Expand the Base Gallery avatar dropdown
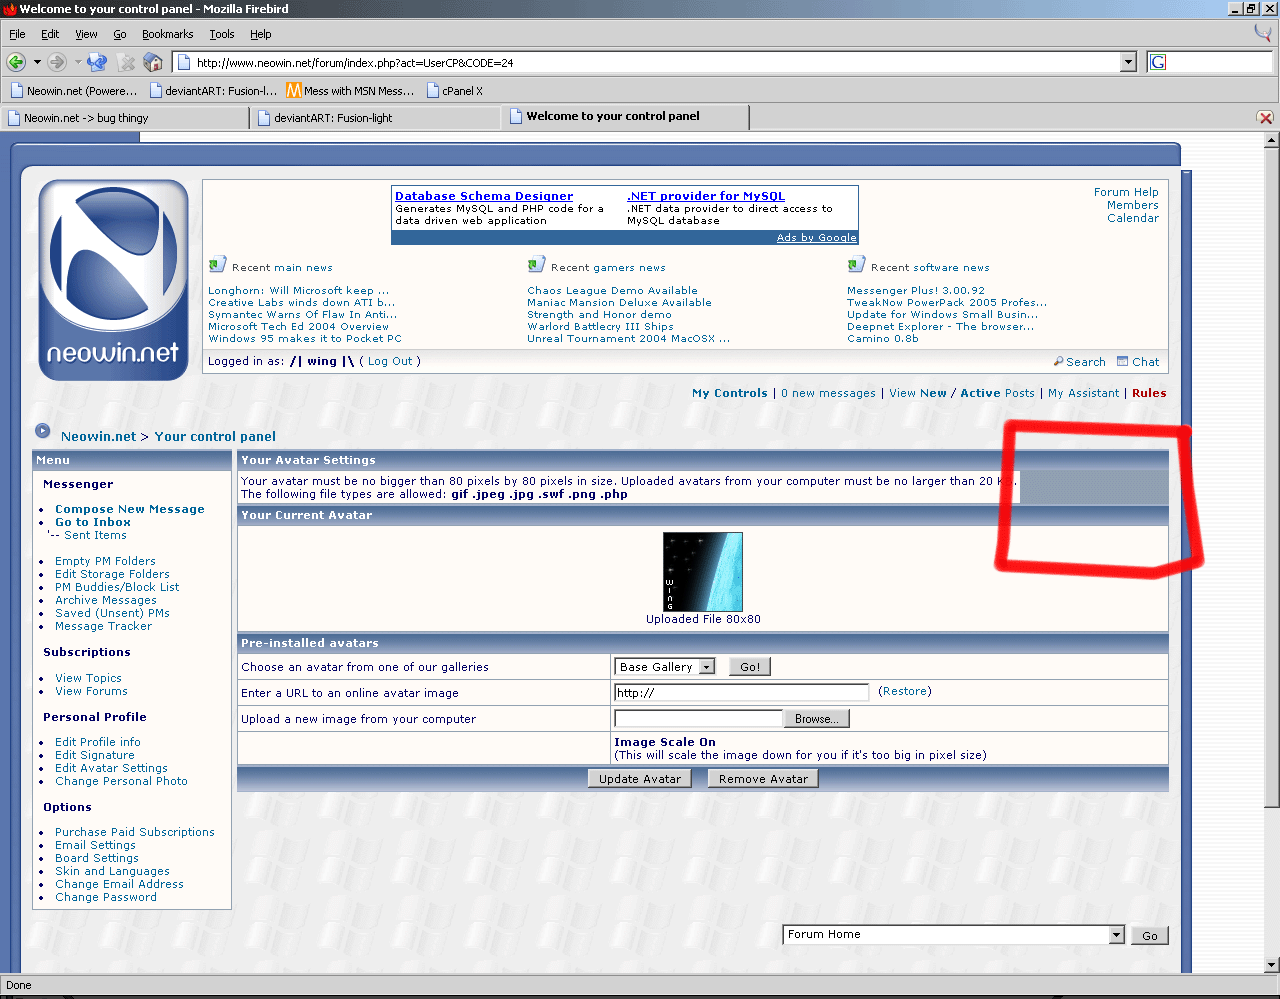Screen dimensions: 1280x999 pyautogui.click(x=706, y=667)
